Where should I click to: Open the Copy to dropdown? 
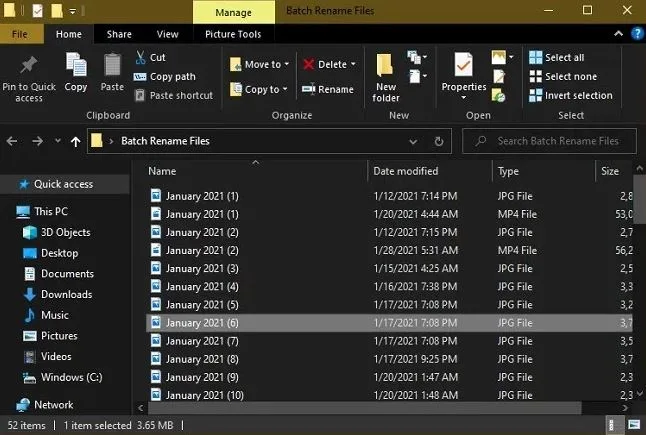[259, 89]
